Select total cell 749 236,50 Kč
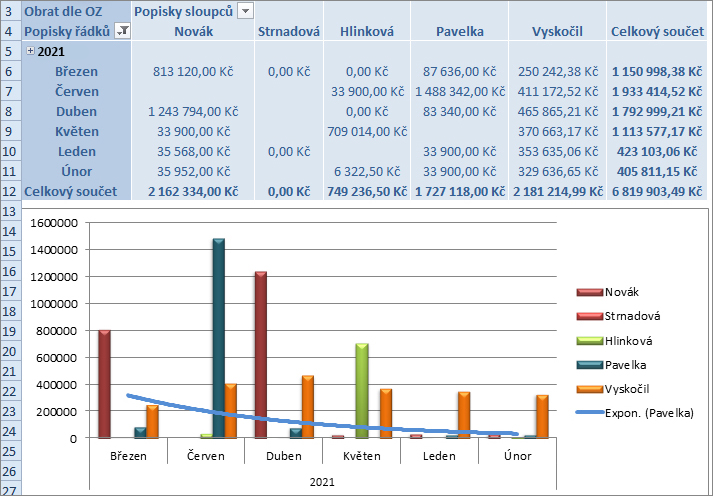This screenshot has height=496, width=713. (x=367, y=191)
